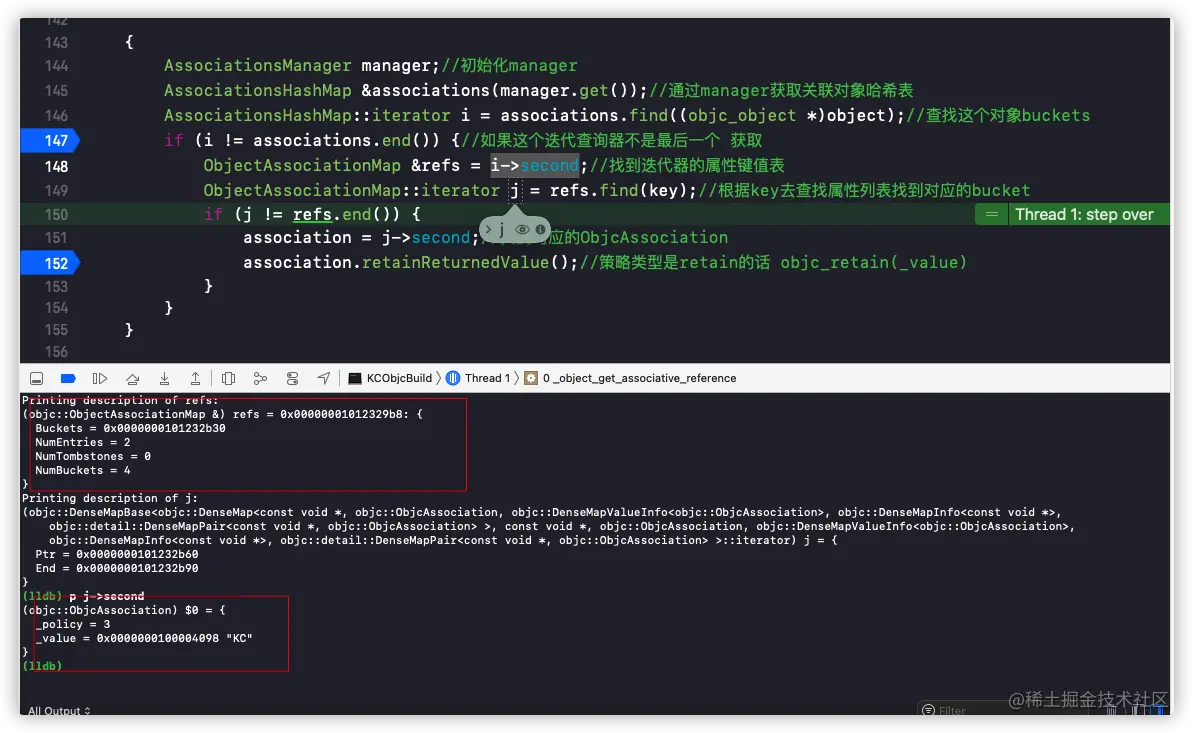1192x733 pixels.
Task: Expand variable j in the data tip
Action: click(x=488, y=229)
